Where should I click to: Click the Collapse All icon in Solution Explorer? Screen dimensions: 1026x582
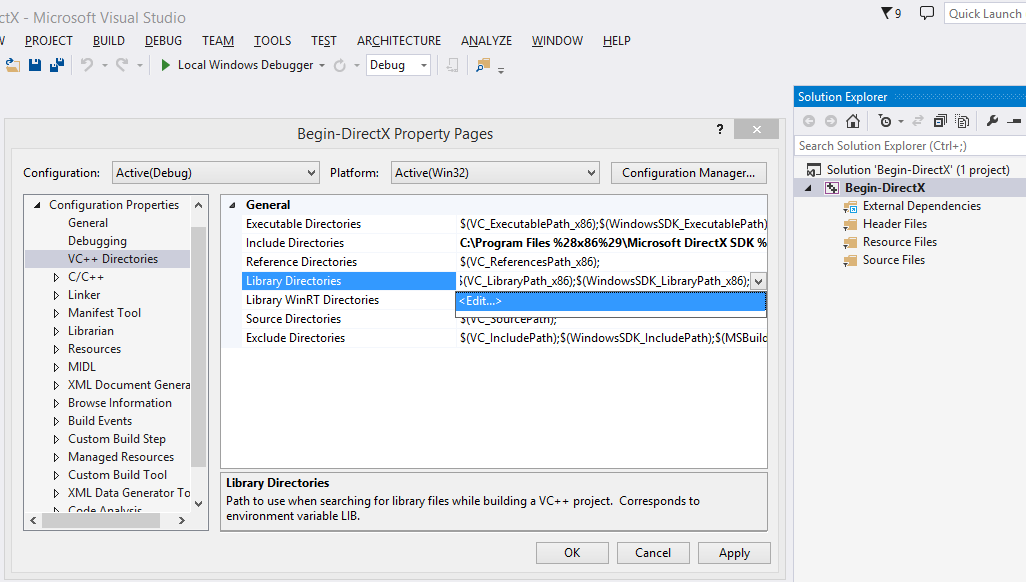pos(940,121)
